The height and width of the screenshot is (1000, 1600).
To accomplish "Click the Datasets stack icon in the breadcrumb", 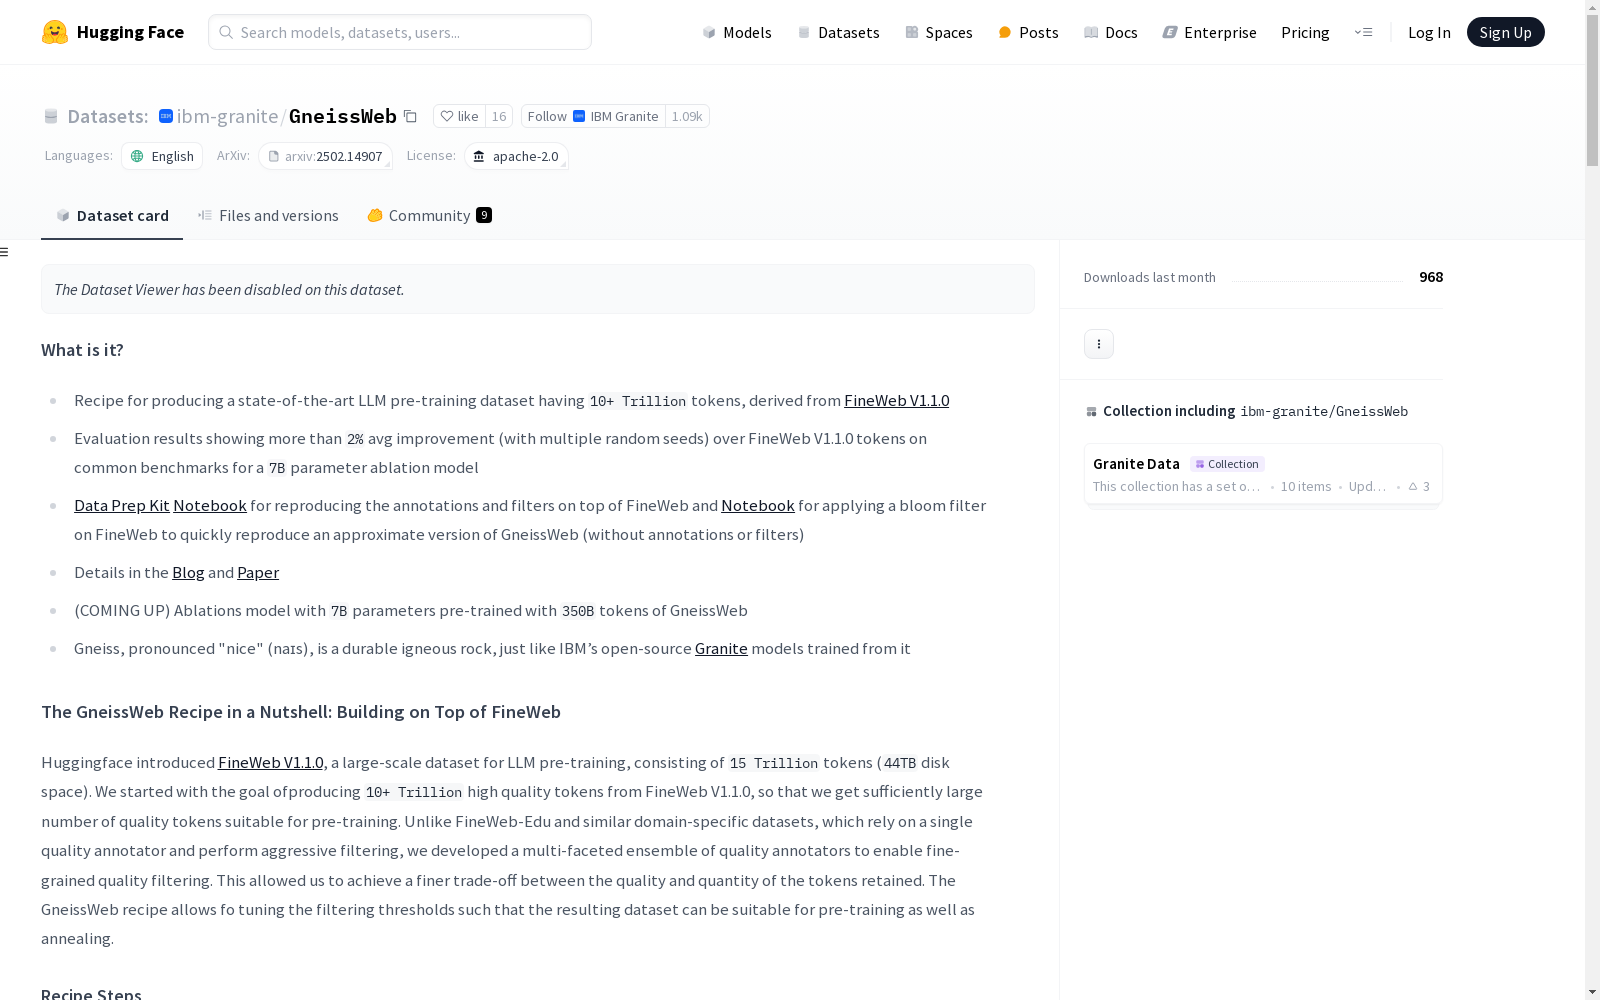I will pyautogui.click(x=51, y=116).
